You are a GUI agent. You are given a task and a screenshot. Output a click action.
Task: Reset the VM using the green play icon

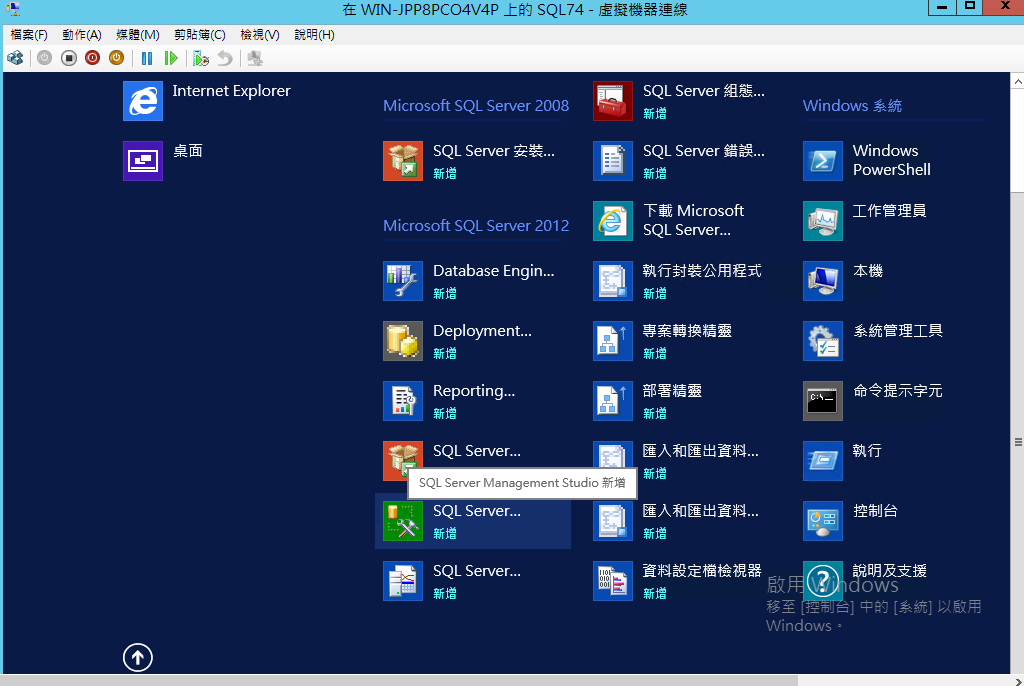pyautogui.click(x=171, y=58)
